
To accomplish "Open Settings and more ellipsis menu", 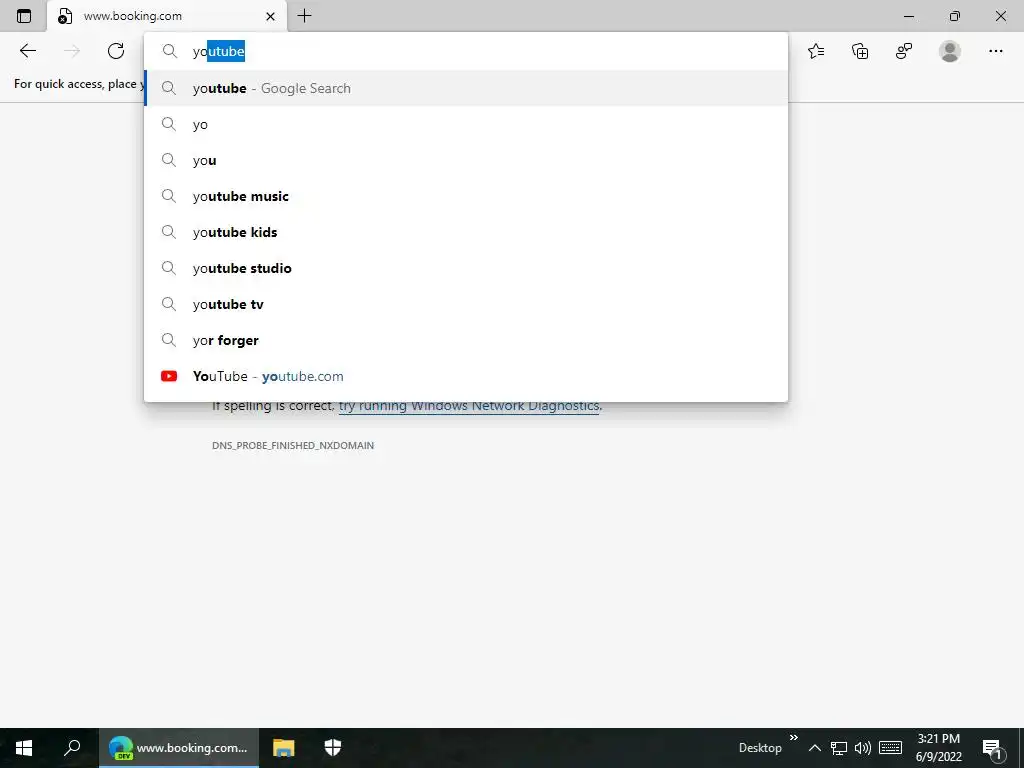I will pos(995,51).
